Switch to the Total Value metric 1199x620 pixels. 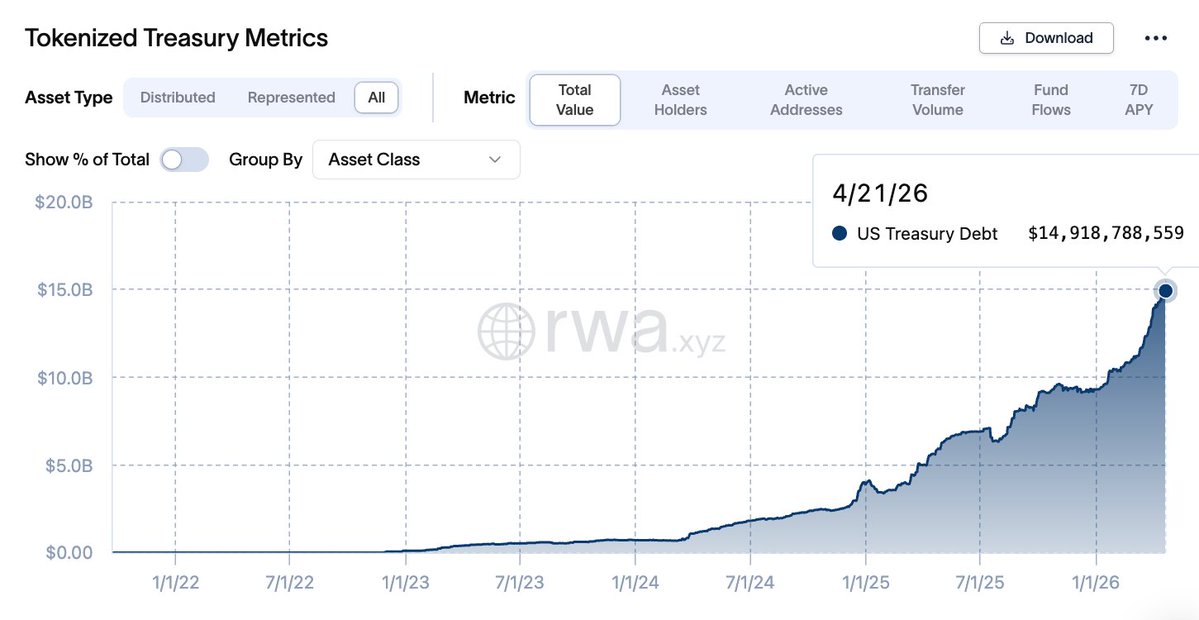point(575,100)
